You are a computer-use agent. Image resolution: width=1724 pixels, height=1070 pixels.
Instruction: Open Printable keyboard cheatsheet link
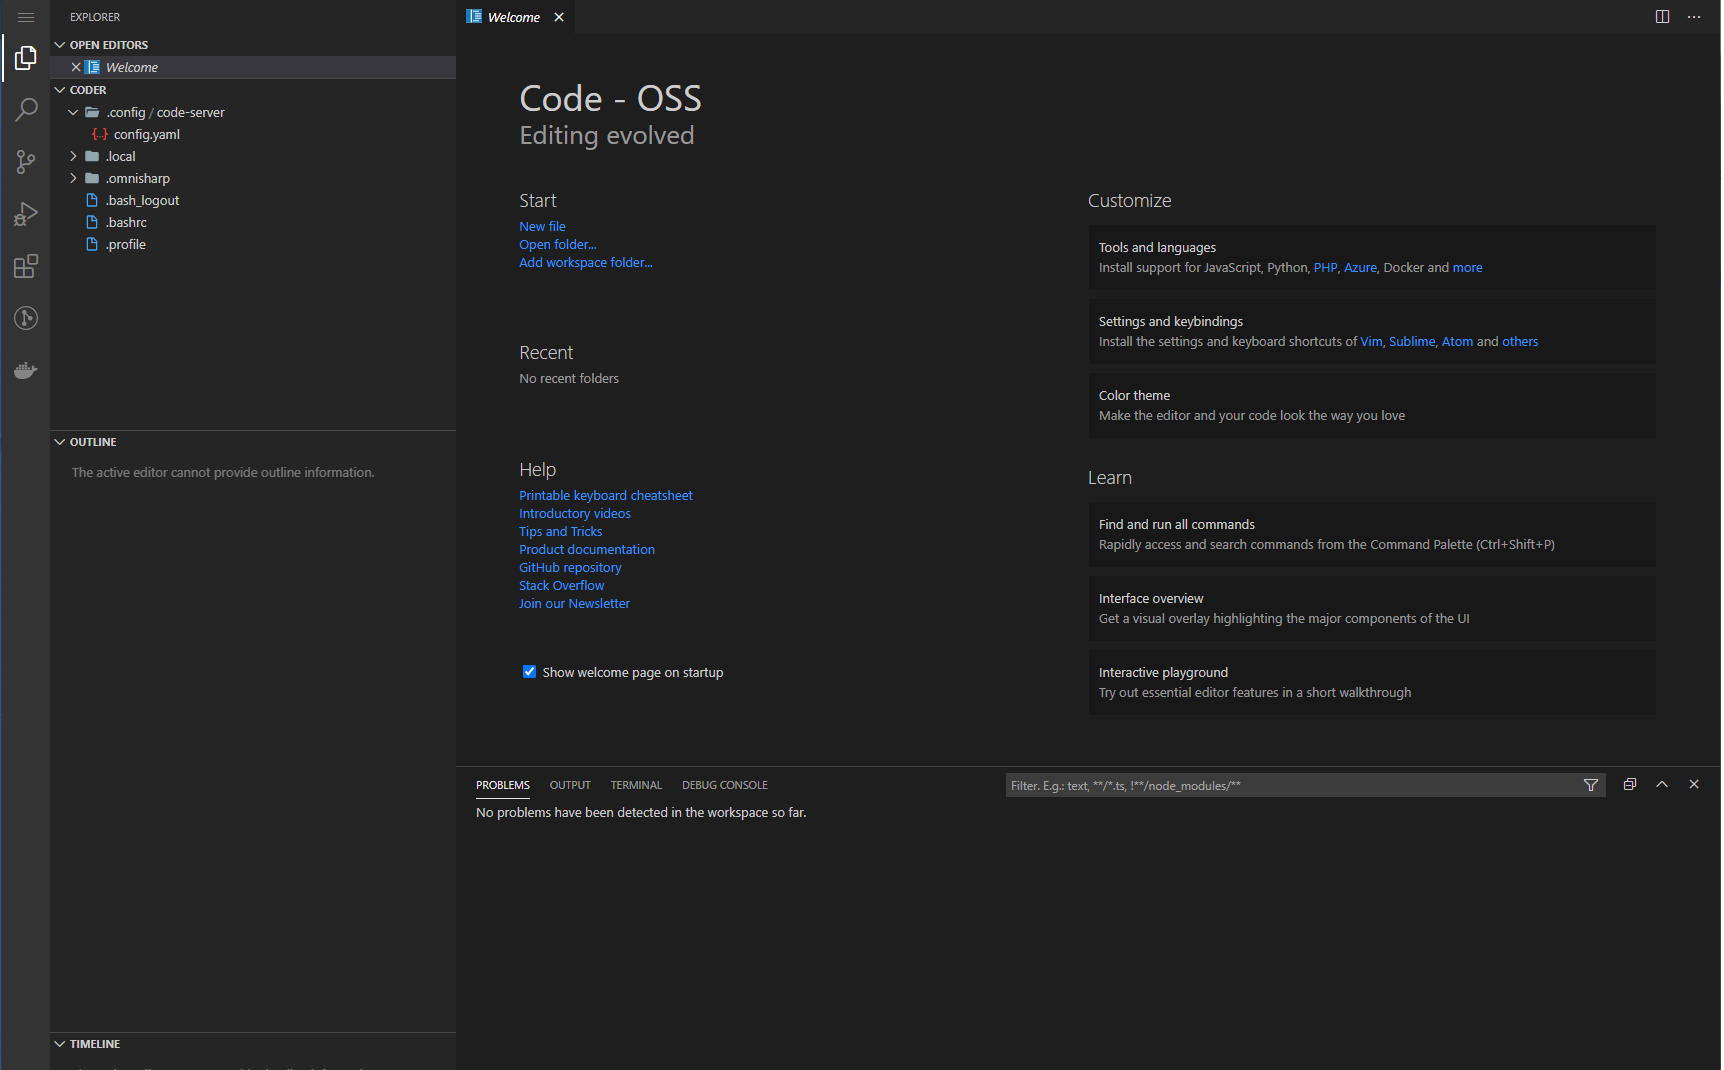click(606, 496)
